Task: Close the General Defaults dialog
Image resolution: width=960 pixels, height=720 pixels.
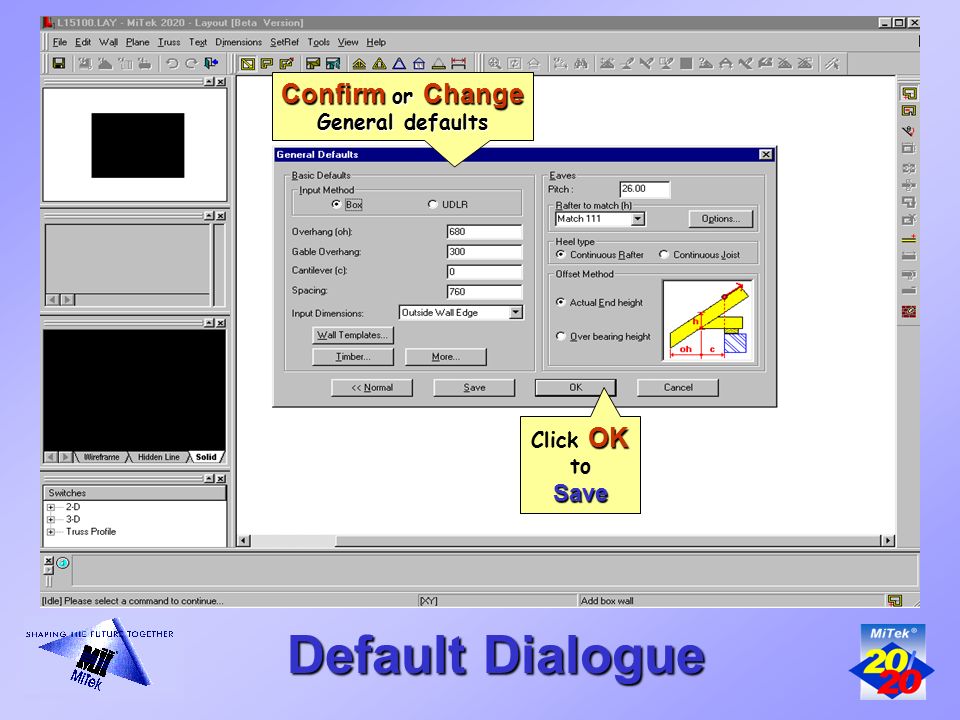Action: click(766, 154)
